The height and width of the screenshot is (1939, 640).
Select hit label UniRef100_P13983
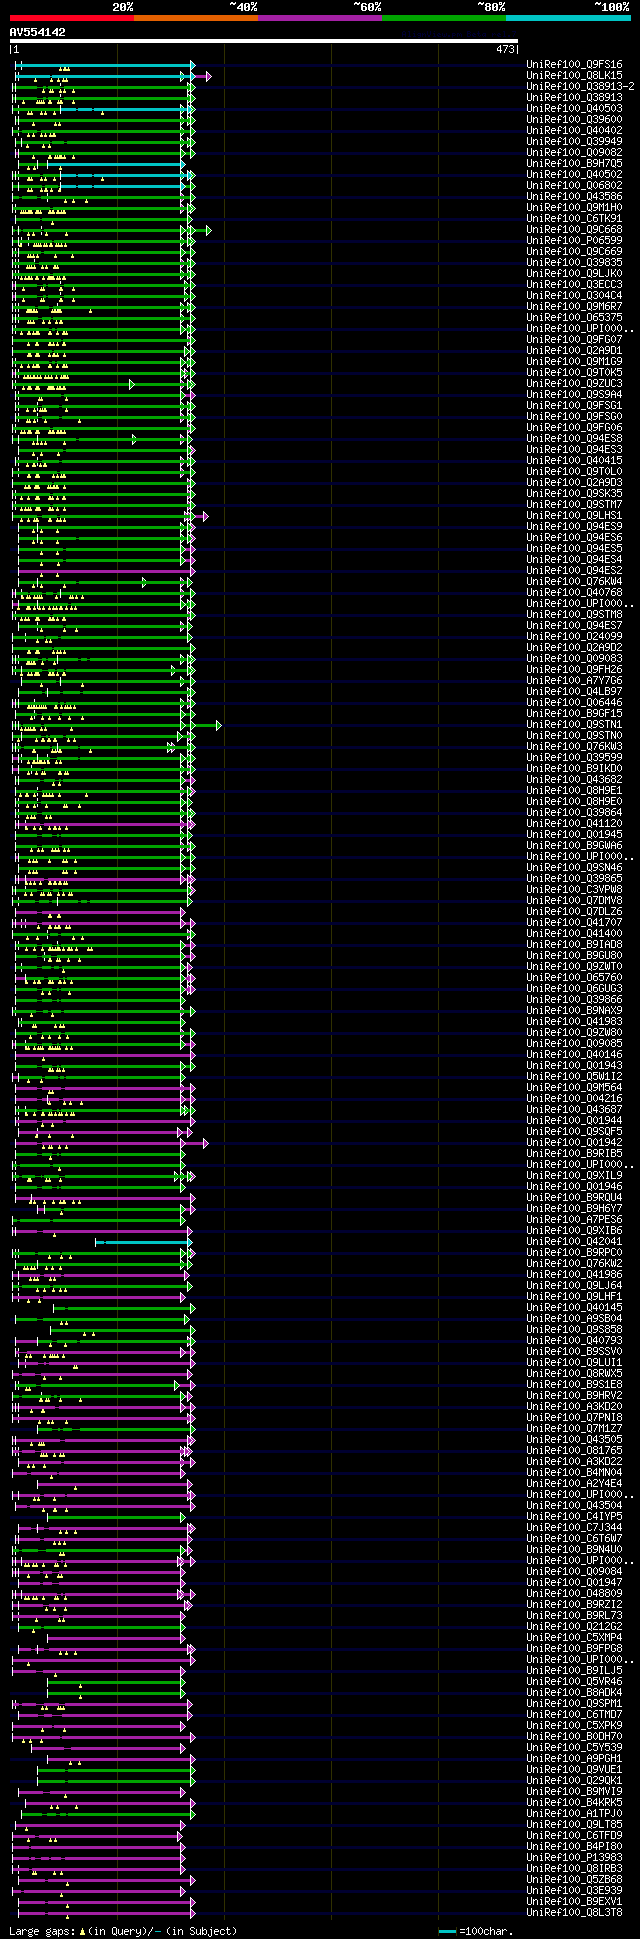[x=574, y=1857]
